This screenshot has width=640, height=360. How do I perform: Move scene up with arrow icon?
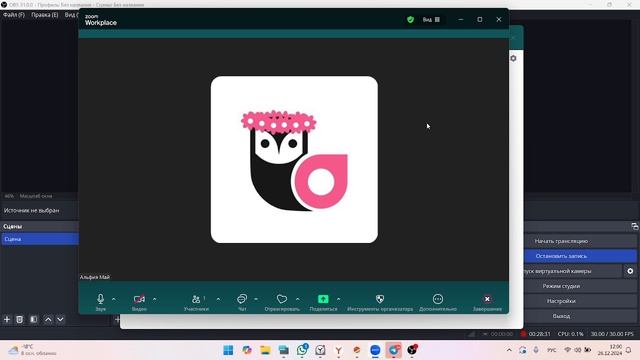48,319
